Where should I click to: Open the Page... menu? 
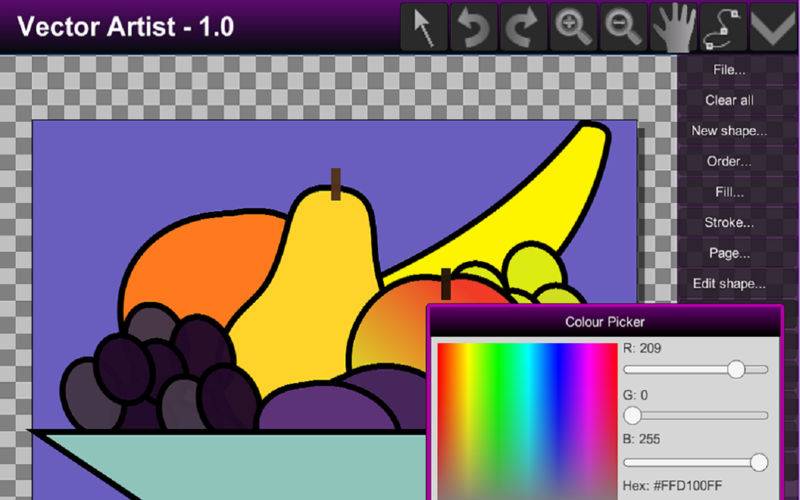[730, 253]
